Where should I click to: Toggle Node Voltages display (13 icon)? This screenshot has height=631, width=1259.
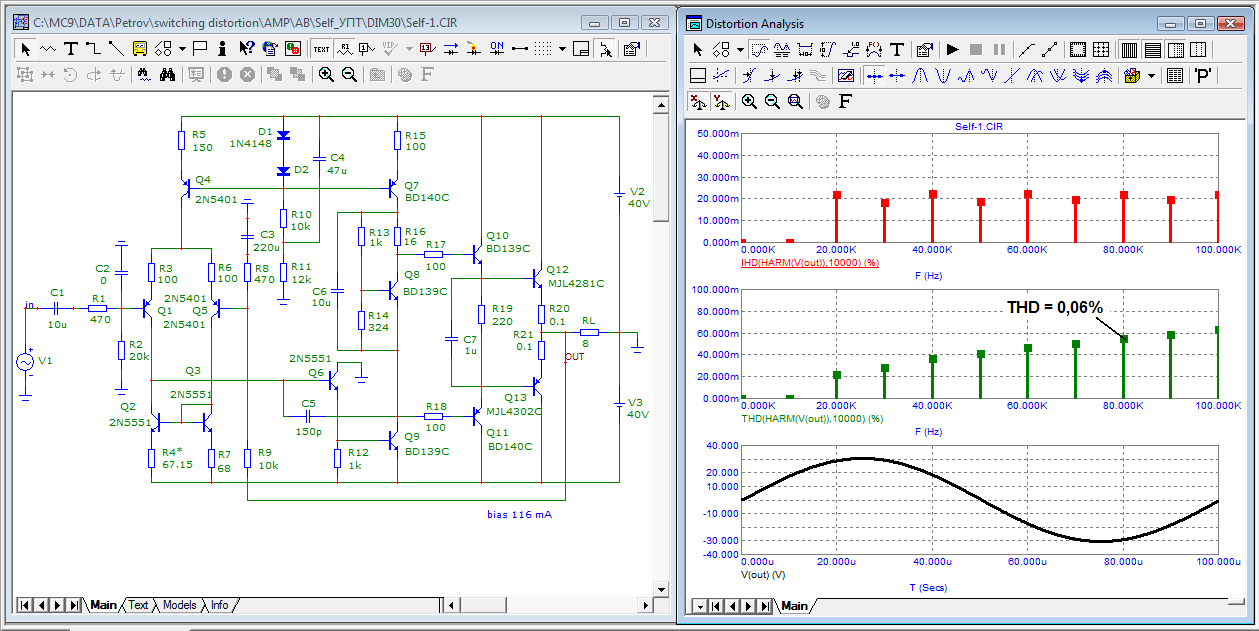(426, 48)
